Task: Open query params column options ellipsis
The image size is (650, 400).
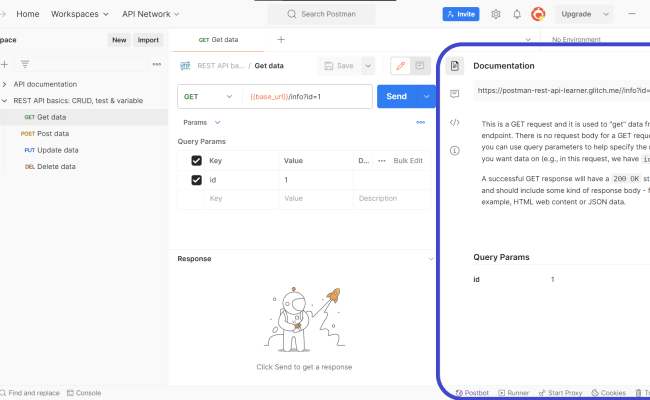Action: click(382, 161)
